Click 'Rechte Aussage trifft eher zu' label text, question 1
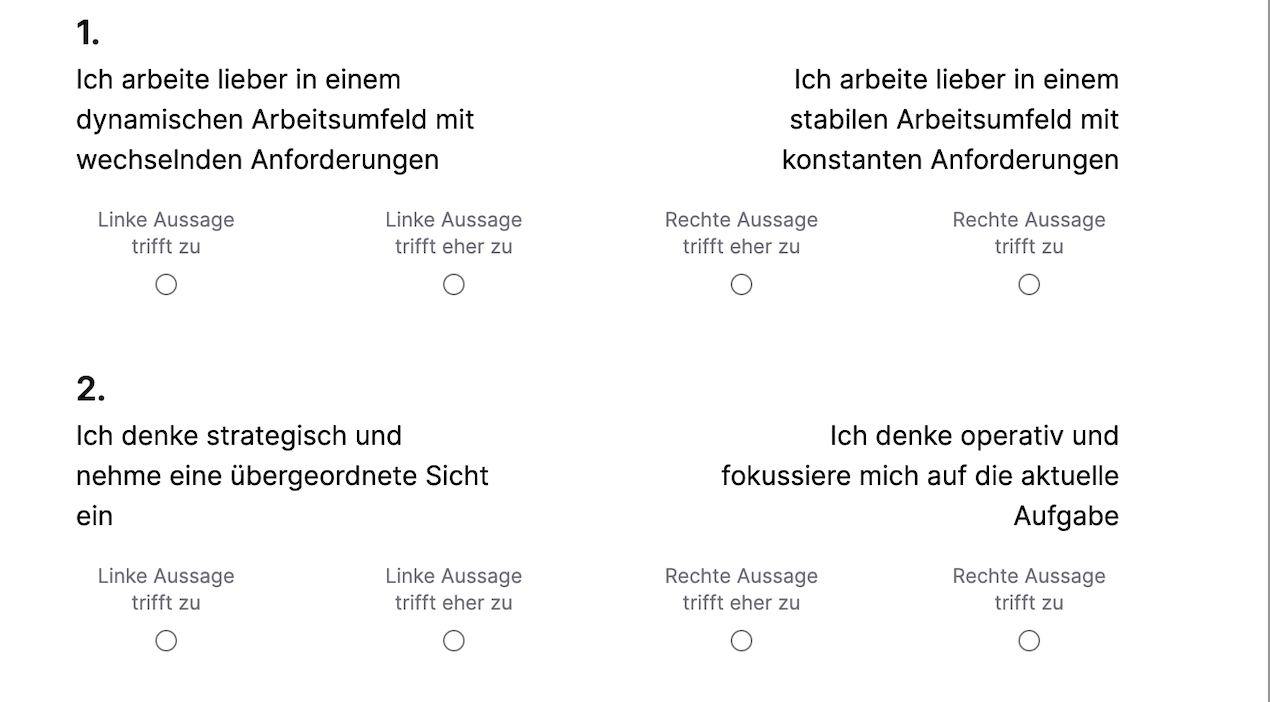This screenshot has width=1270, height=702. pos(741,233)
